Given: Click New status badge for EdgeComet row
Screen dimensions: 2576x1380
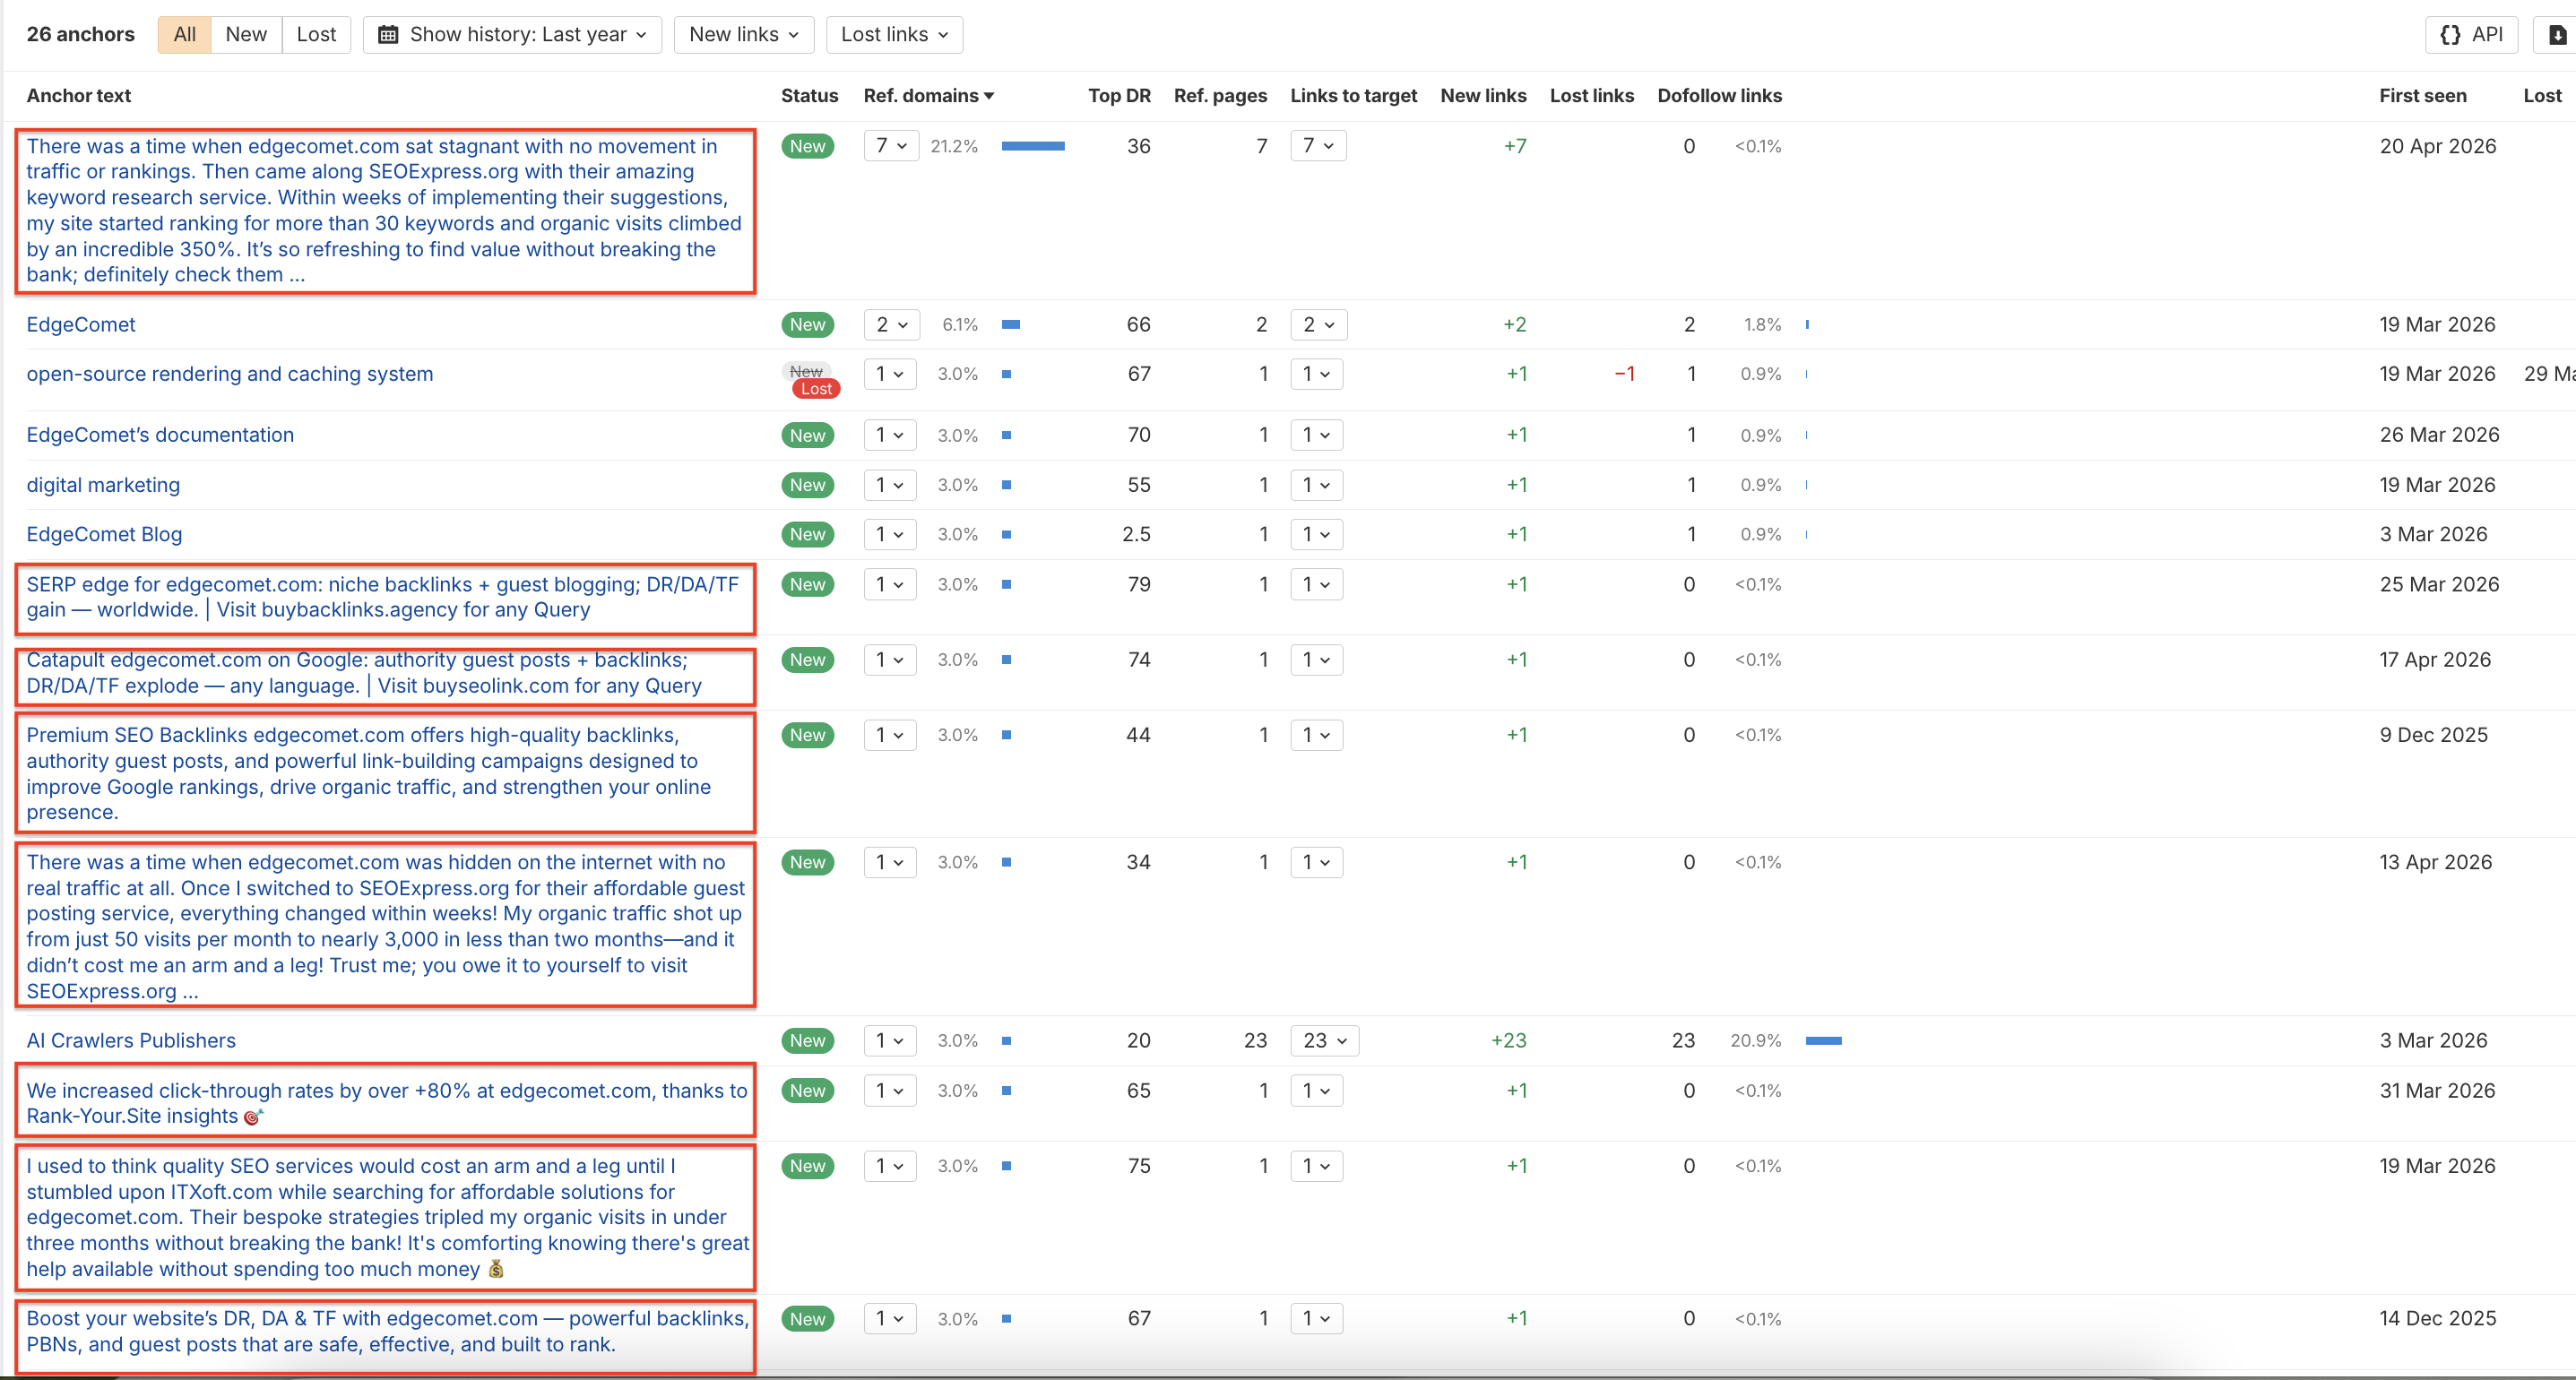Looking at the screenshot, I should click(807, 325).
